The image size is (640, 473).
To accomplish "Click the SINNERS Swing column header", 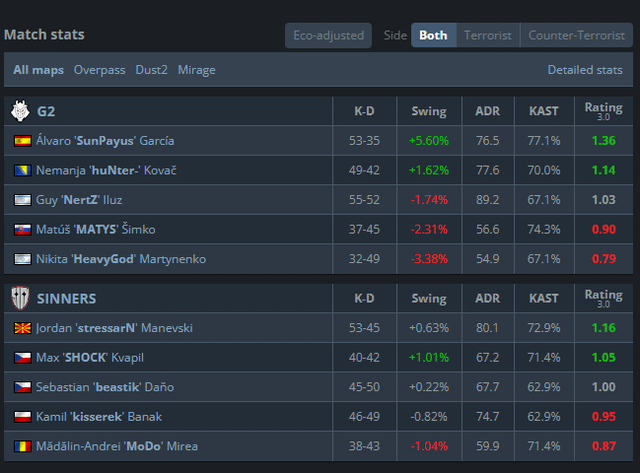I will (429, 298).
